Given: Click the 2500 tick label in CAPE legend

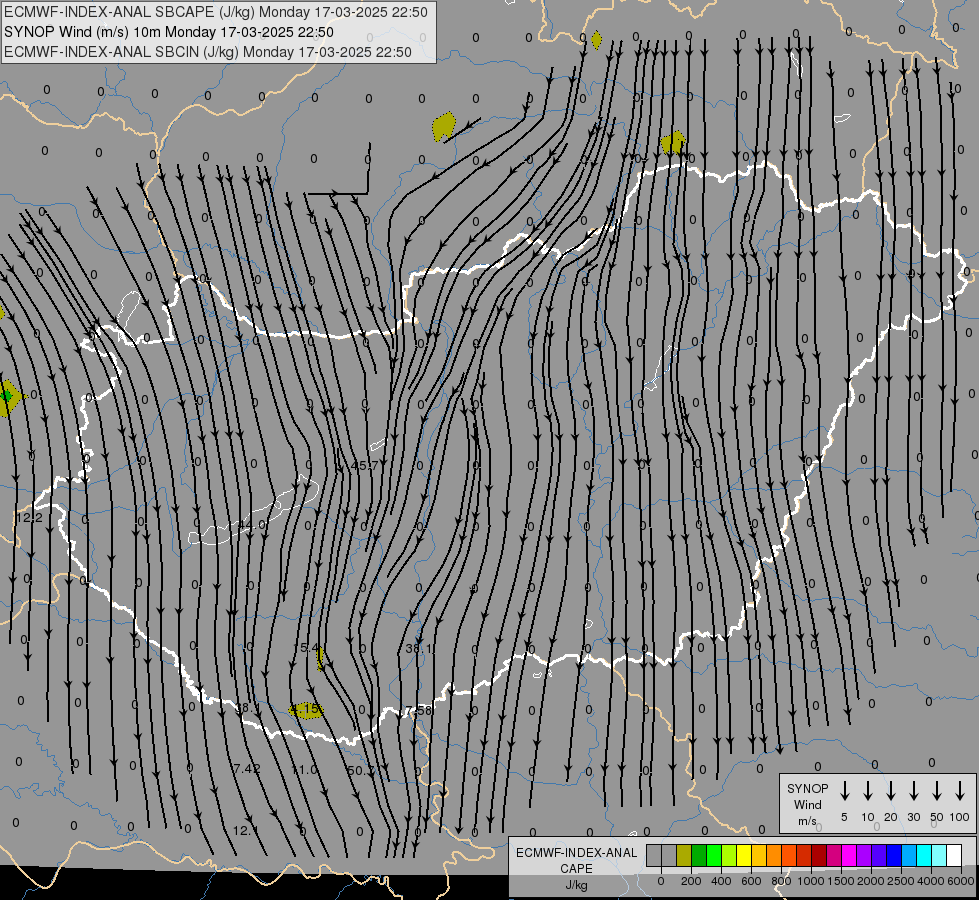Looking at the screenshot, I should pos(900,881).
